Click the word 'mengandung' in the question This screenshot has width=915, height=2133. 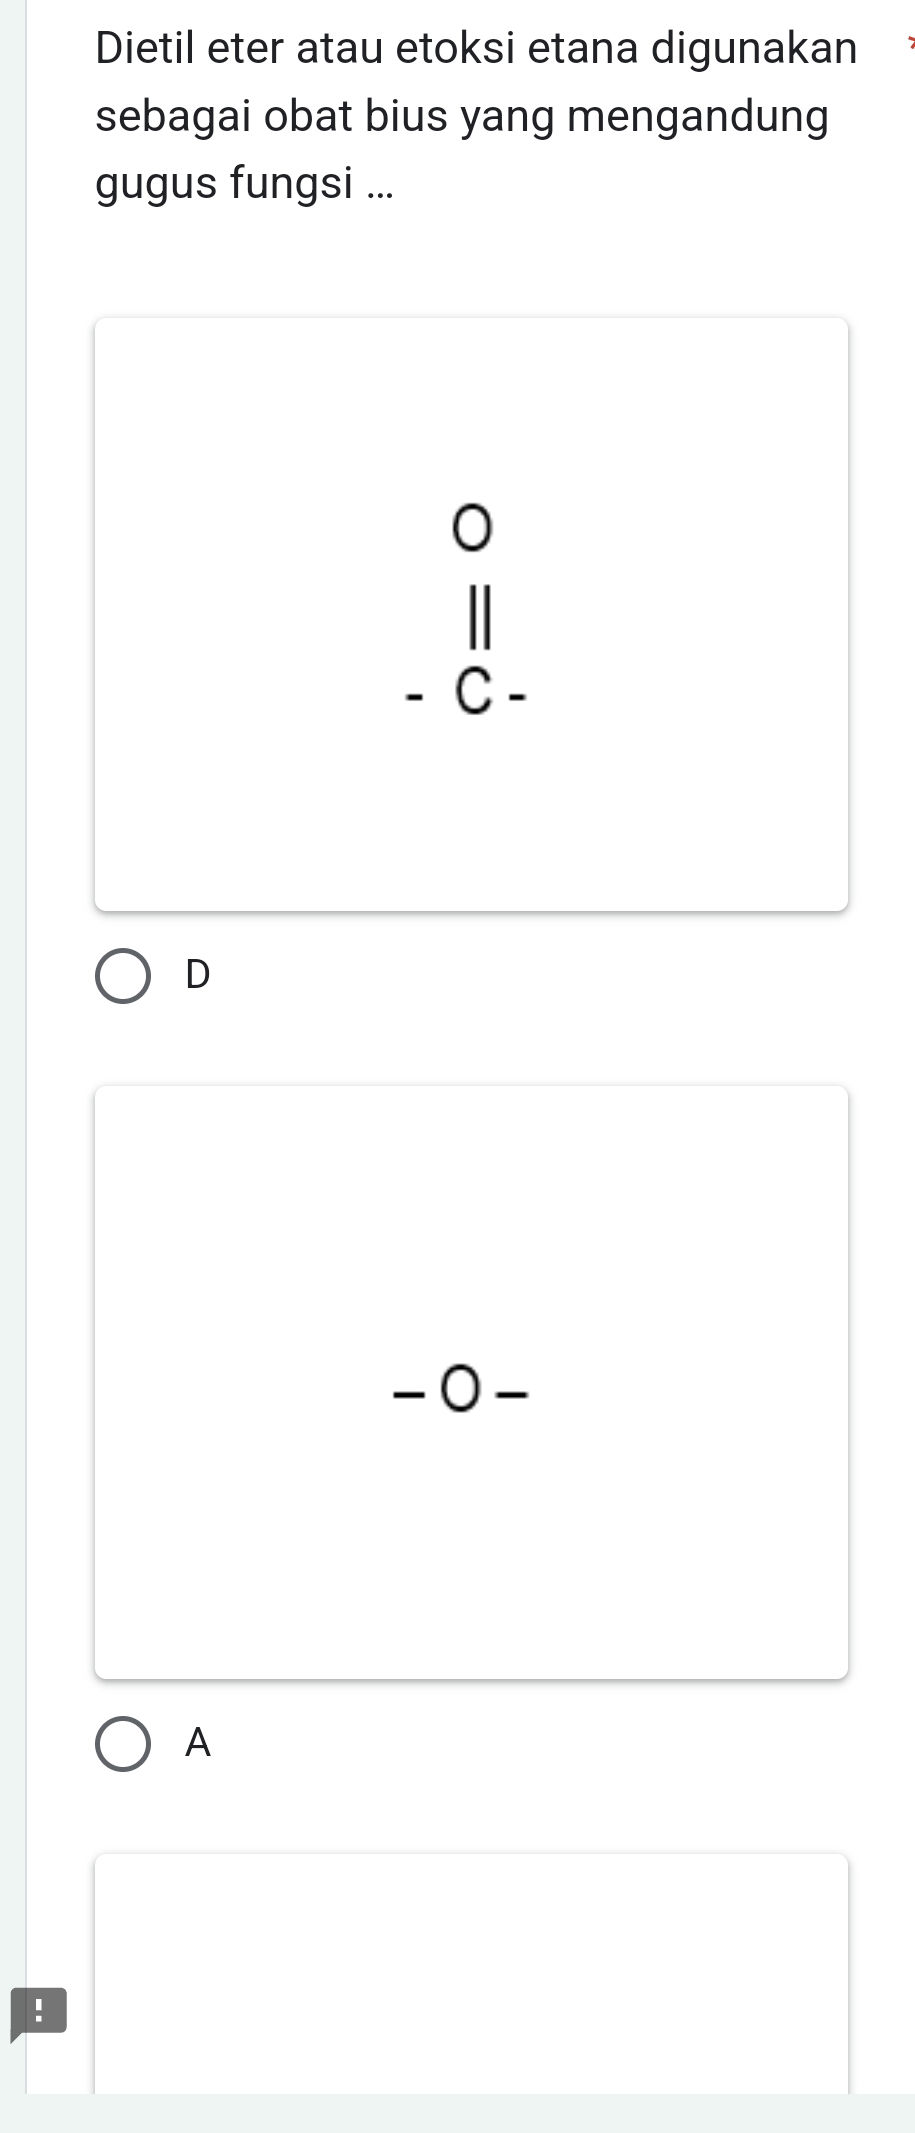click(x=698, y=116)
